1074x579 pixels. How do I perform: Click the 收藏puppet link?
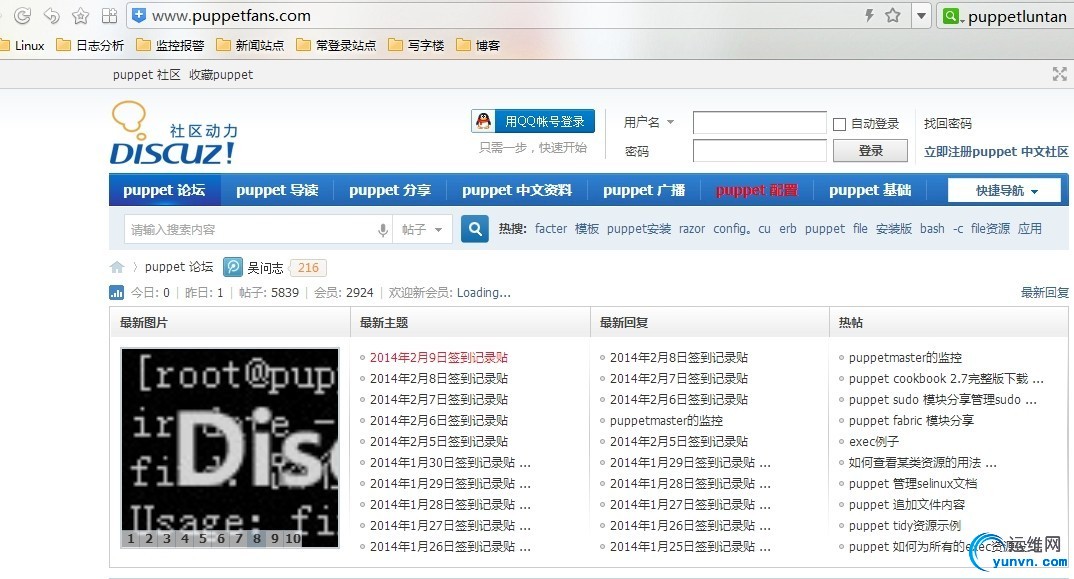click(x=221, y=75)
